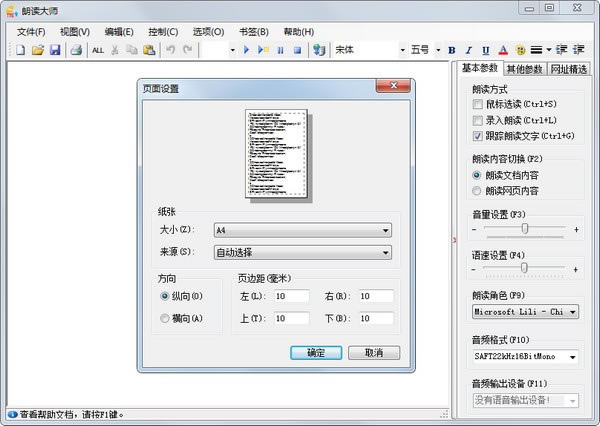Expand the alignment icon dropdown arrow
This screenshot has height=426, width=600.
click(549, 50)
